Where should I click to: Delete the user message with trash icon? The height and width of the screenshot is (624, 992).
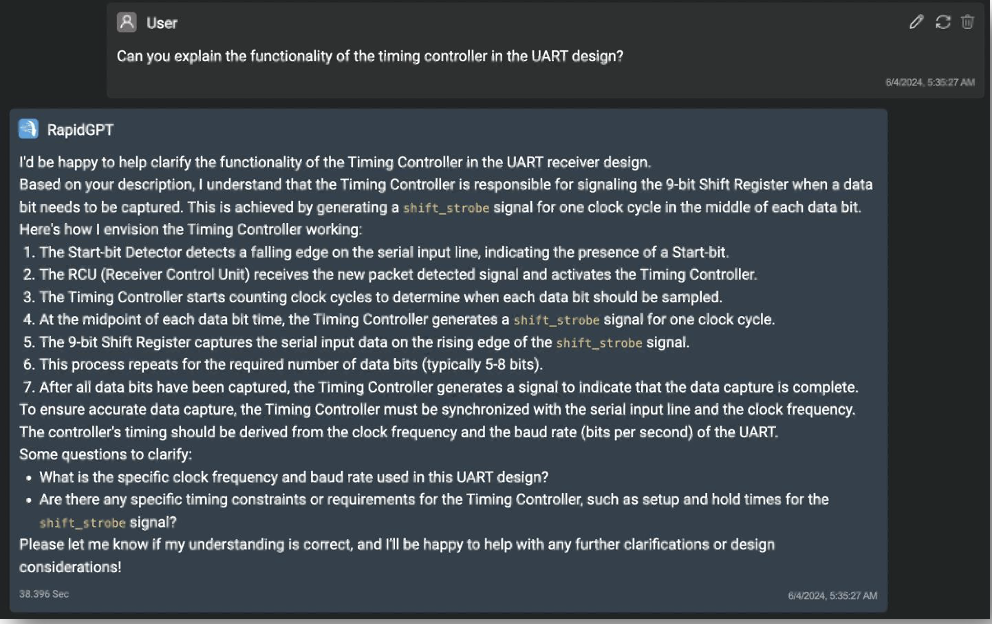coord(967,22)
